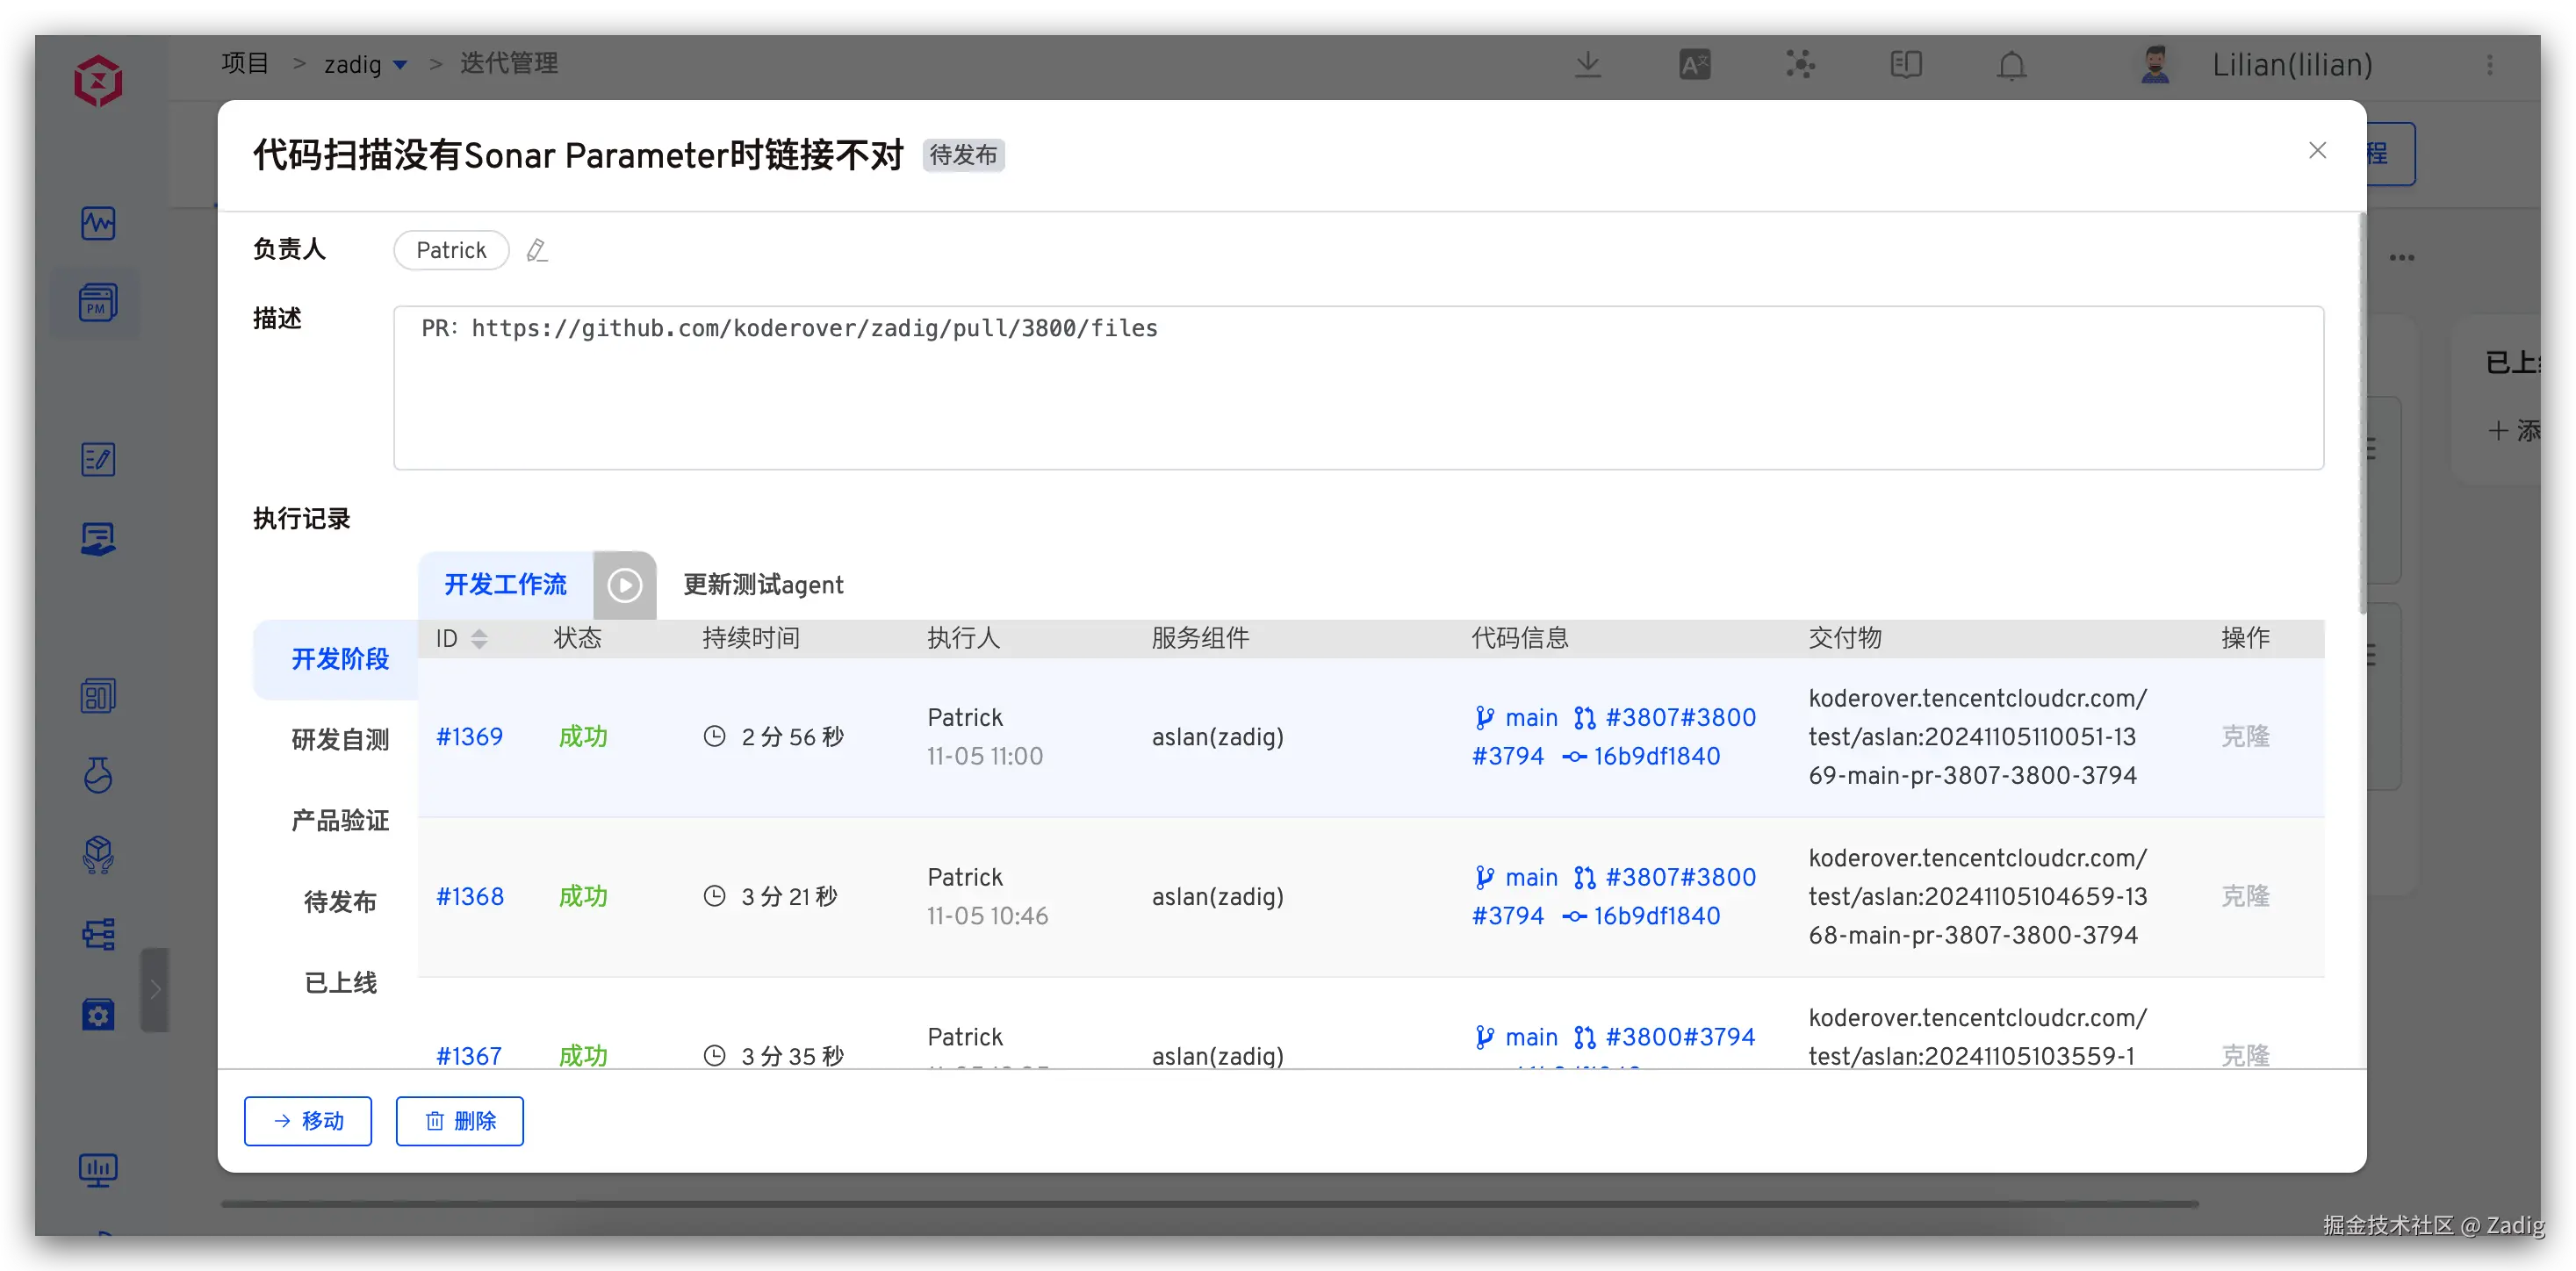The width and height of the screenshot is (2576, 1271).
Task: Click the notification bell icon
Action: 2011,65
